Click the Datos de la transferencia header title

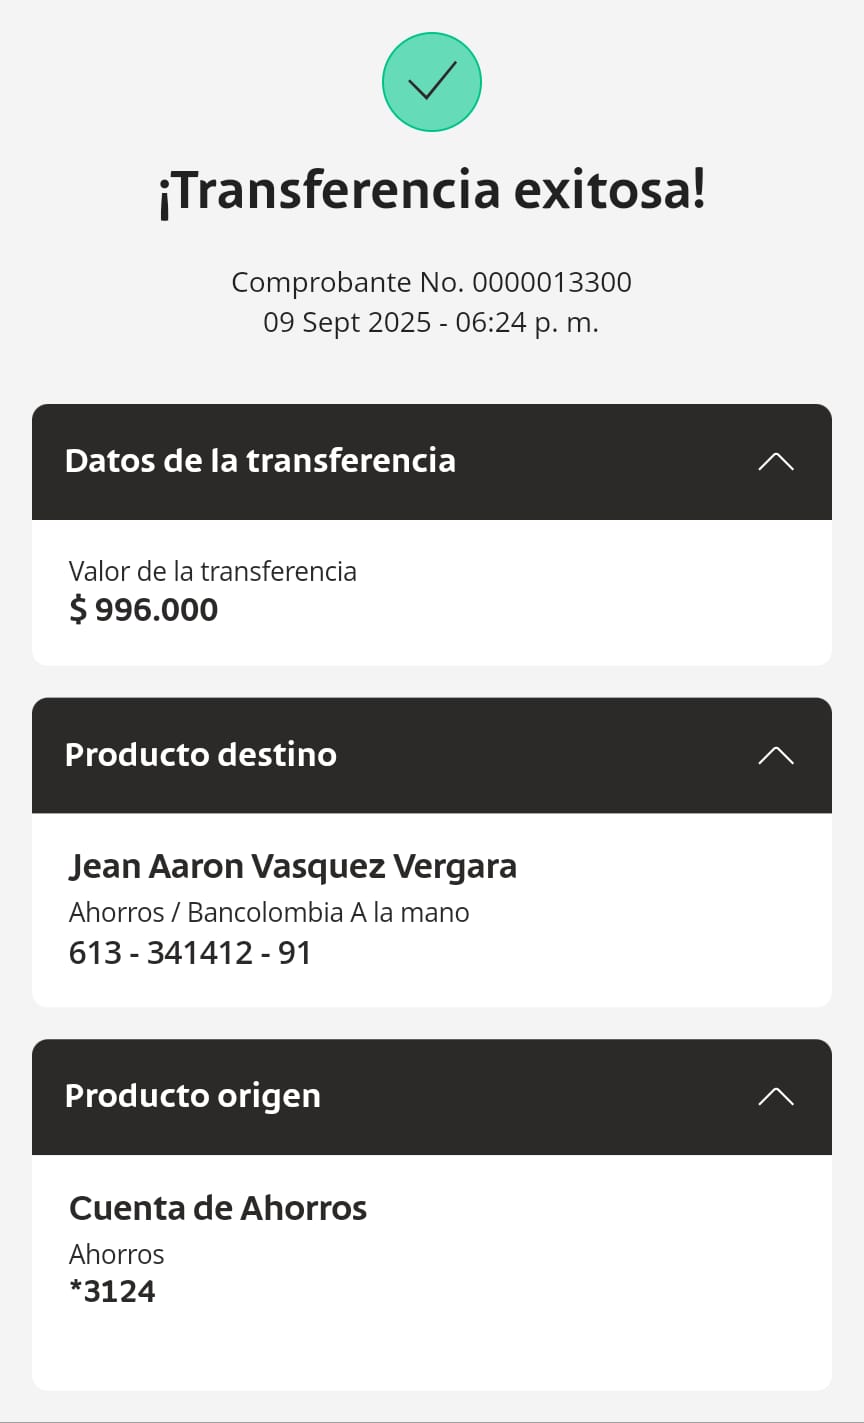260,461
